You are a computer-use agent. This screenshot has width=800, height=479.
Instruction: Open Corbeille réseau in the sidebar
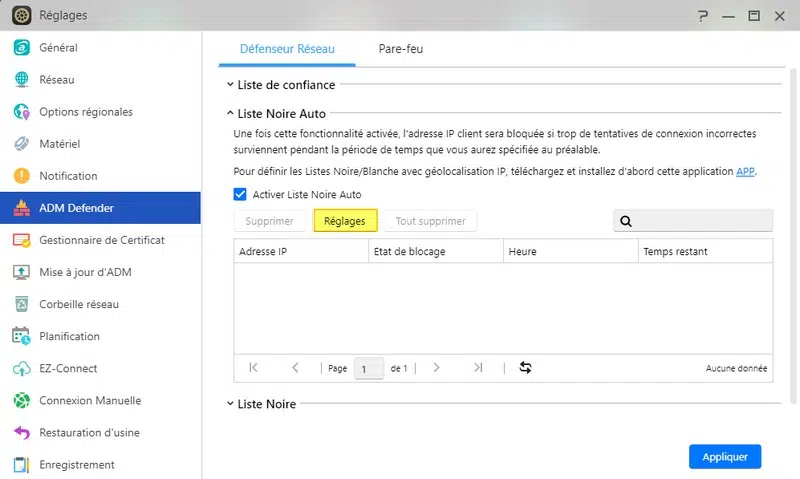pyautogui.click(x=101, y=304)
